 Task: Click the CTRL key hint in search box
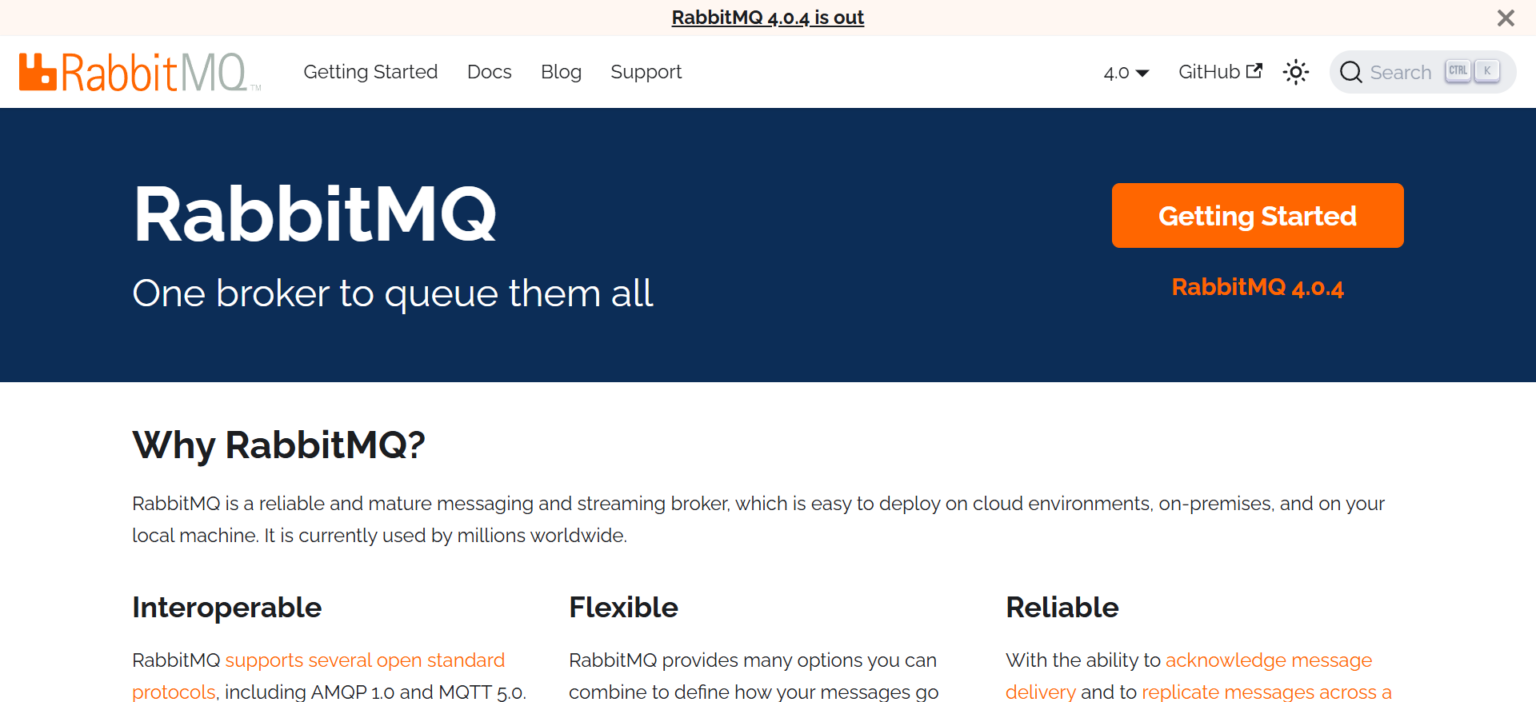pyautogui.click(x=1457, y=70)
